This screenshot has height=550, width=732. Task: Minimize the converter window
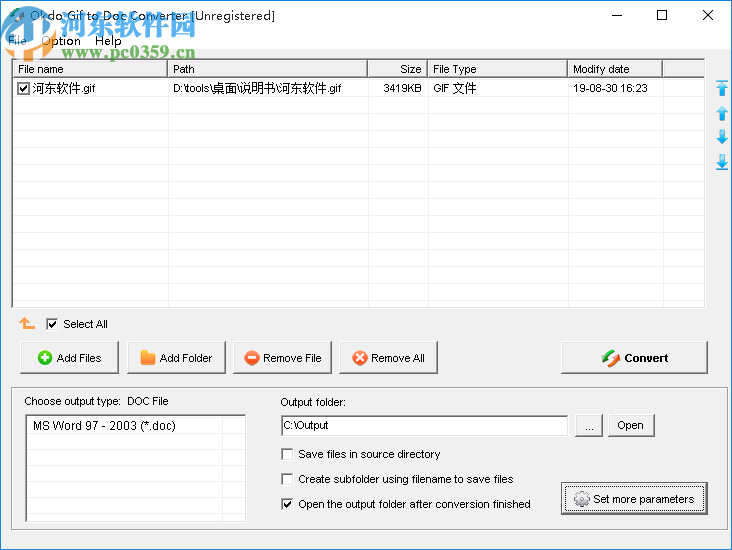[x=617, y=15]
